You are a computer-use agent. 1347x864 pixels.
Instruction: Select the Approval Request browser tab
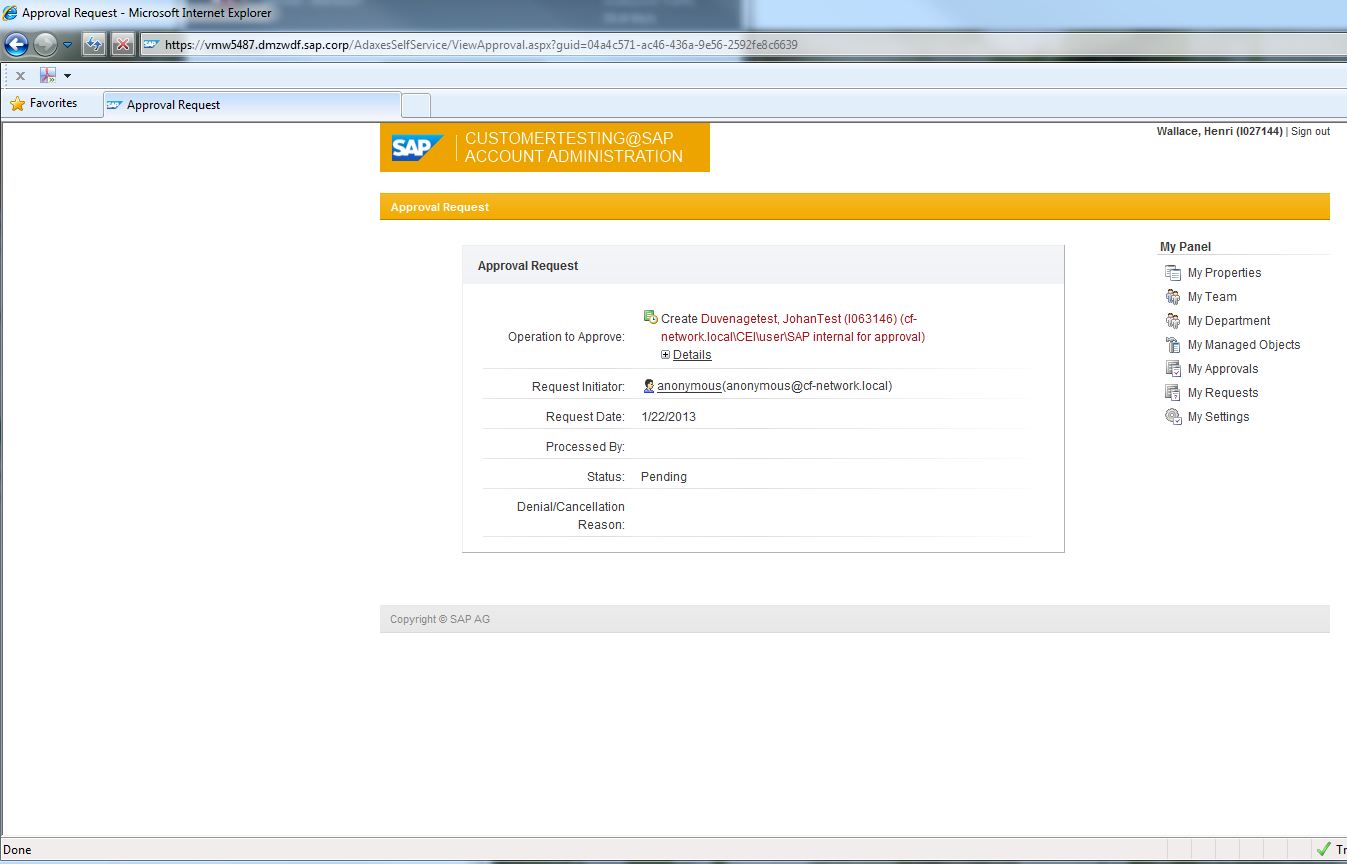(252, 105)
